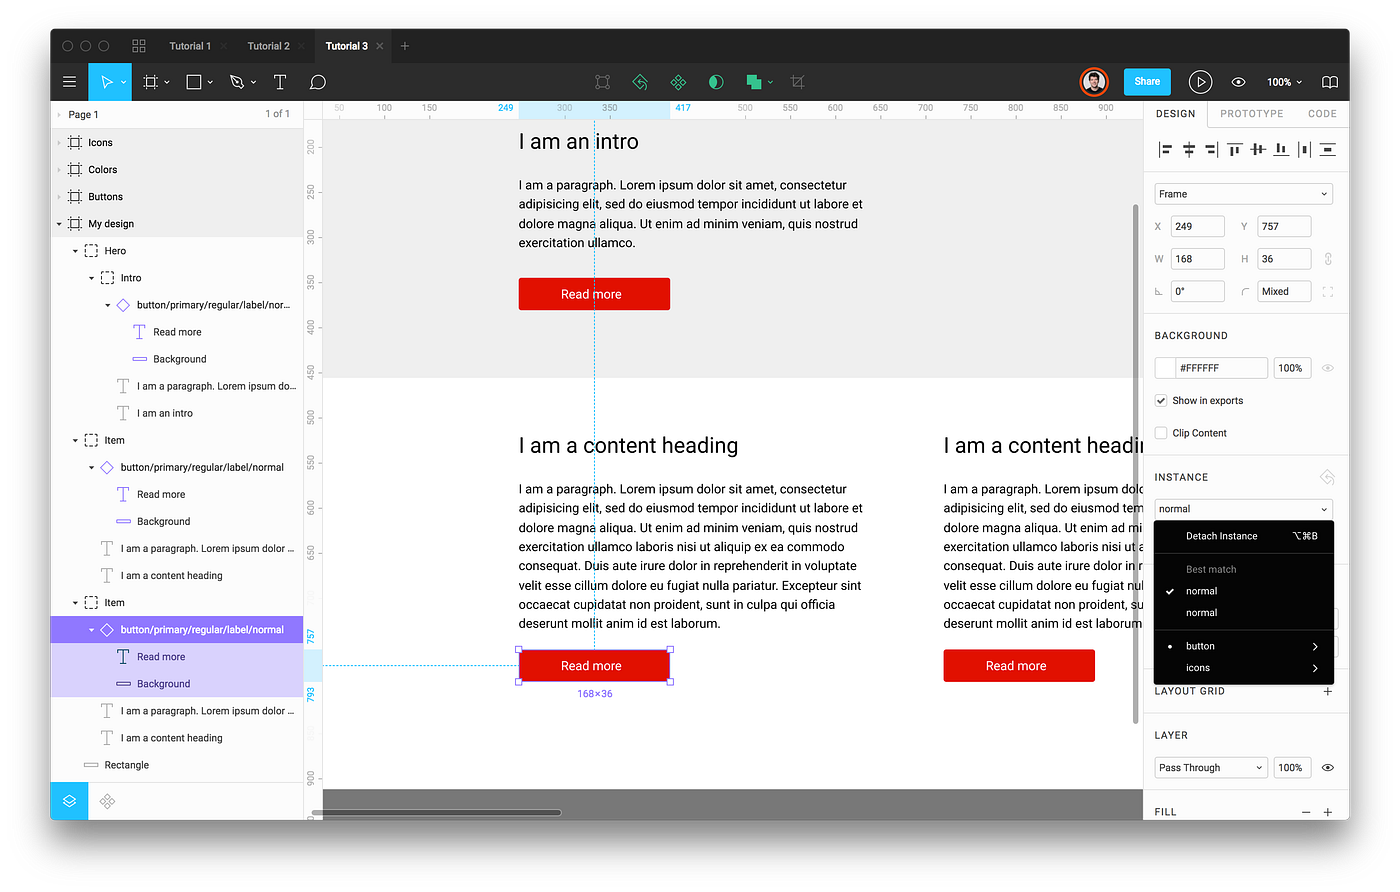Click the background color swatch
Image resolution: width=1400 pixels, height=892 pixels.
tap(1165, 368)
